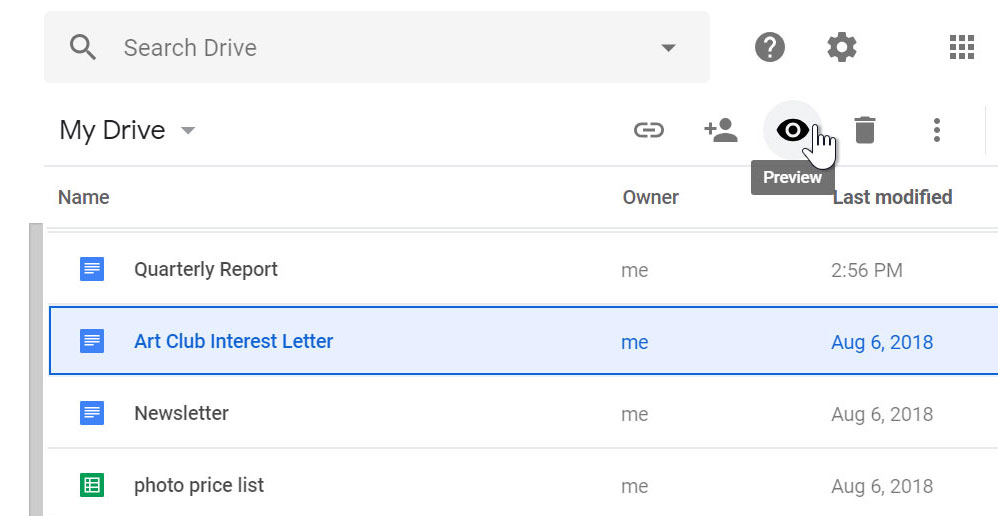The image size is (998, 516).
Task: Open the More actions three-dot menu
Action: point(937,130)
